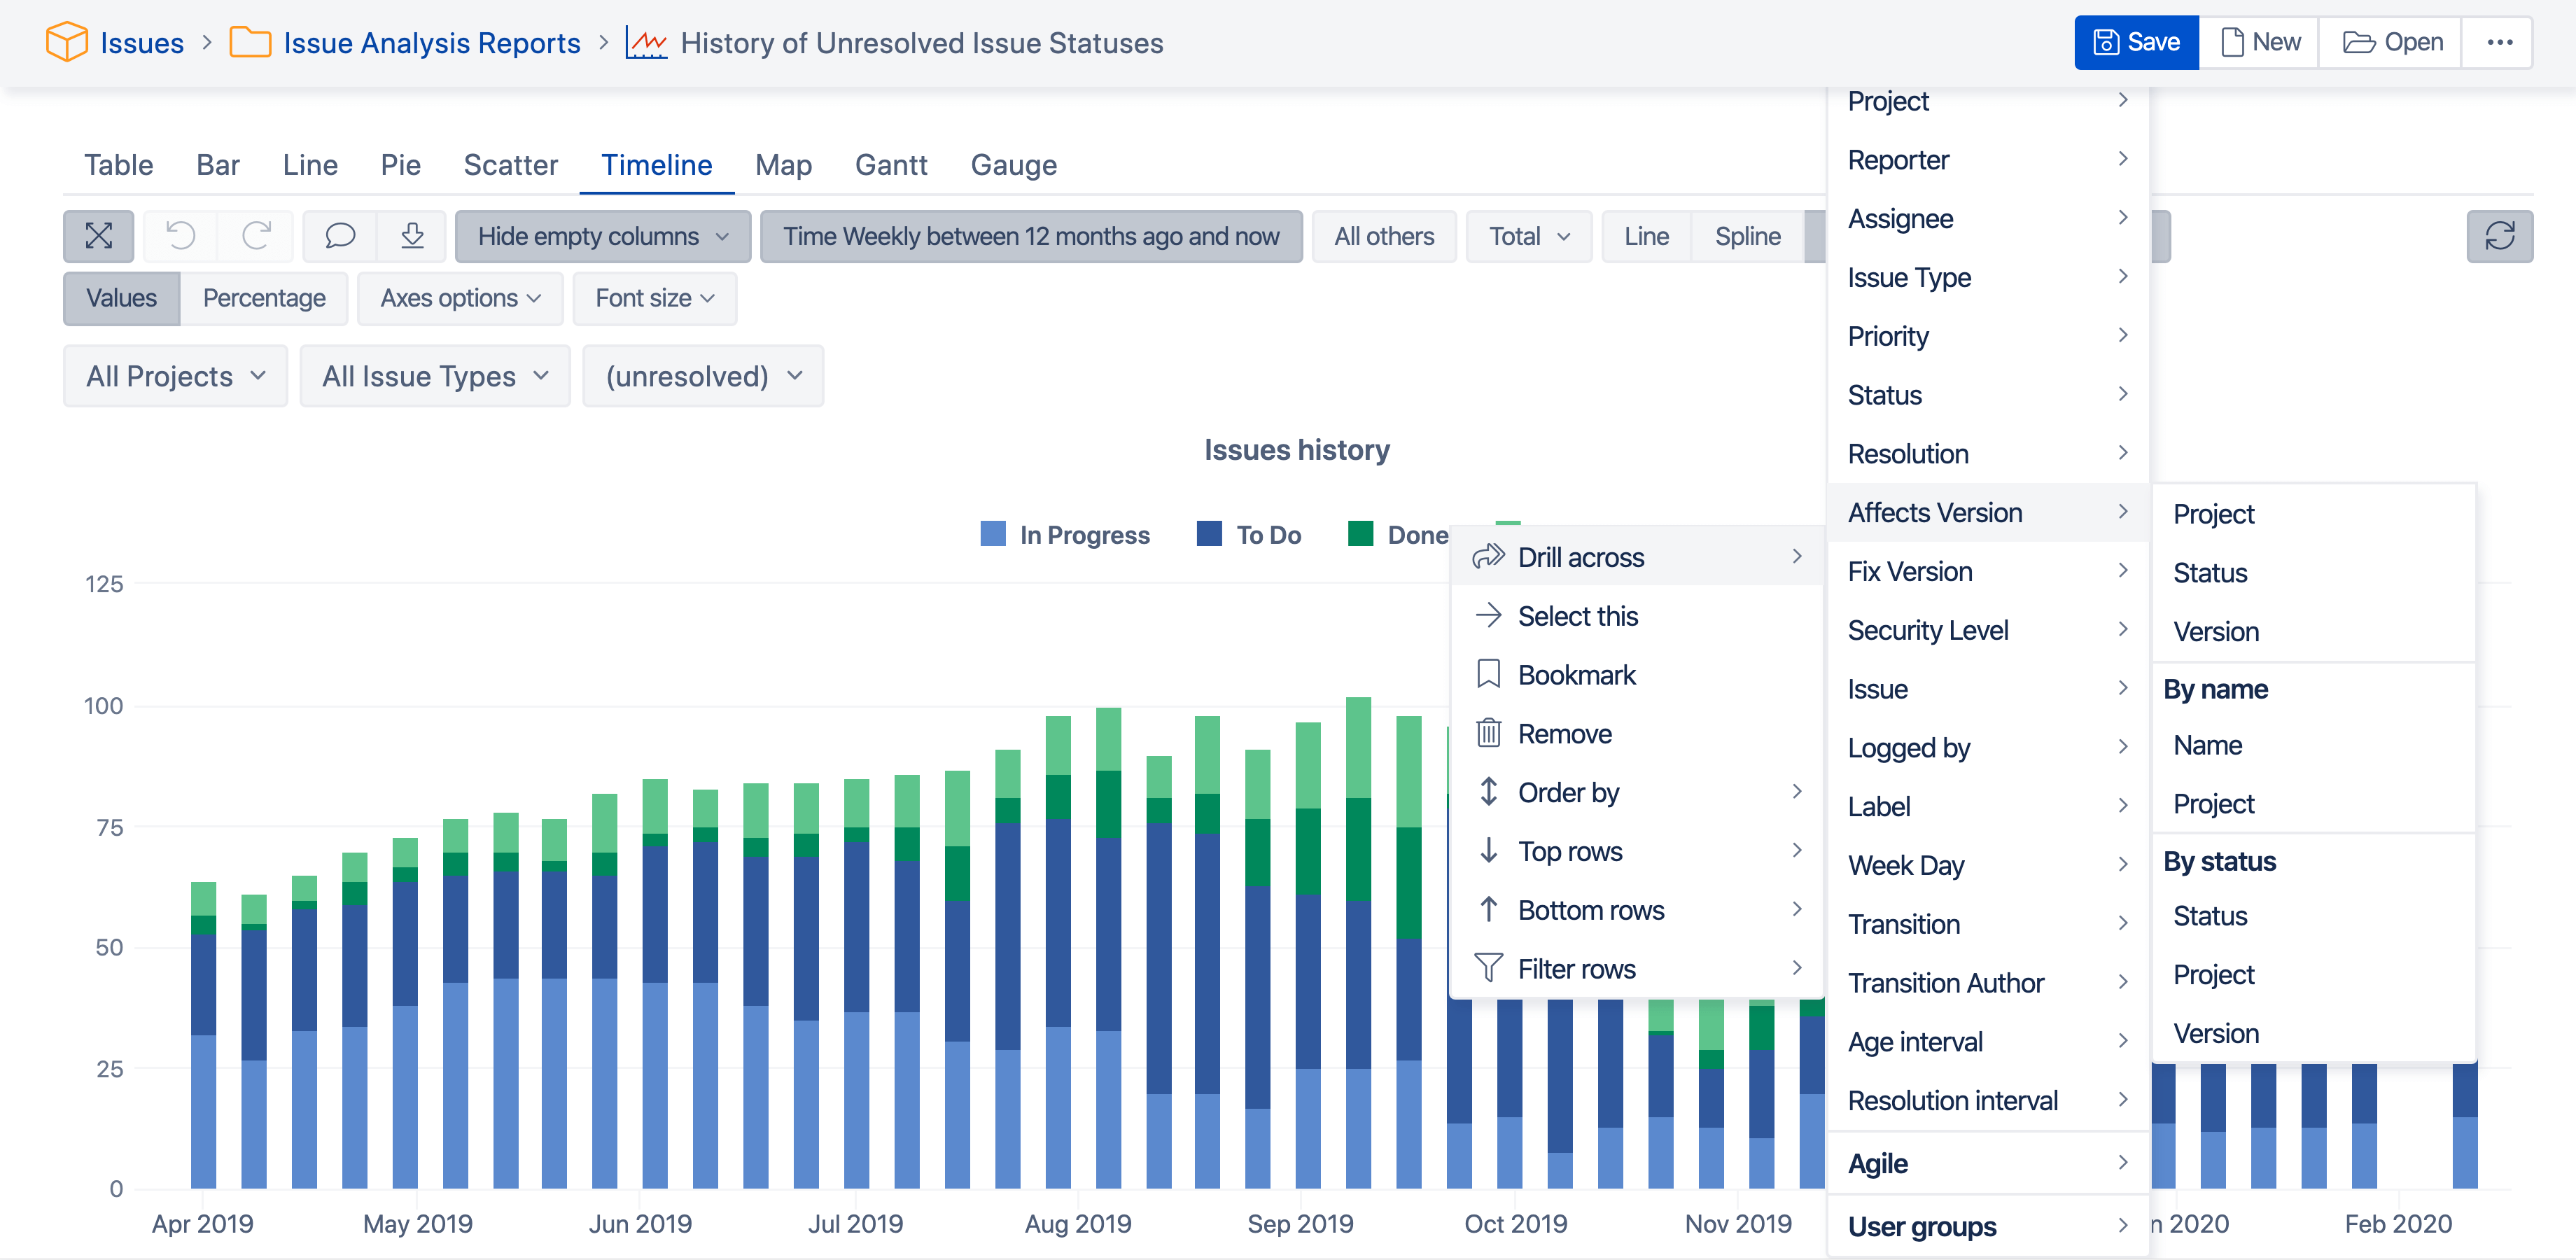Open the comment bubble icon
The image size is (2576, 1260).
coord(340,236)
